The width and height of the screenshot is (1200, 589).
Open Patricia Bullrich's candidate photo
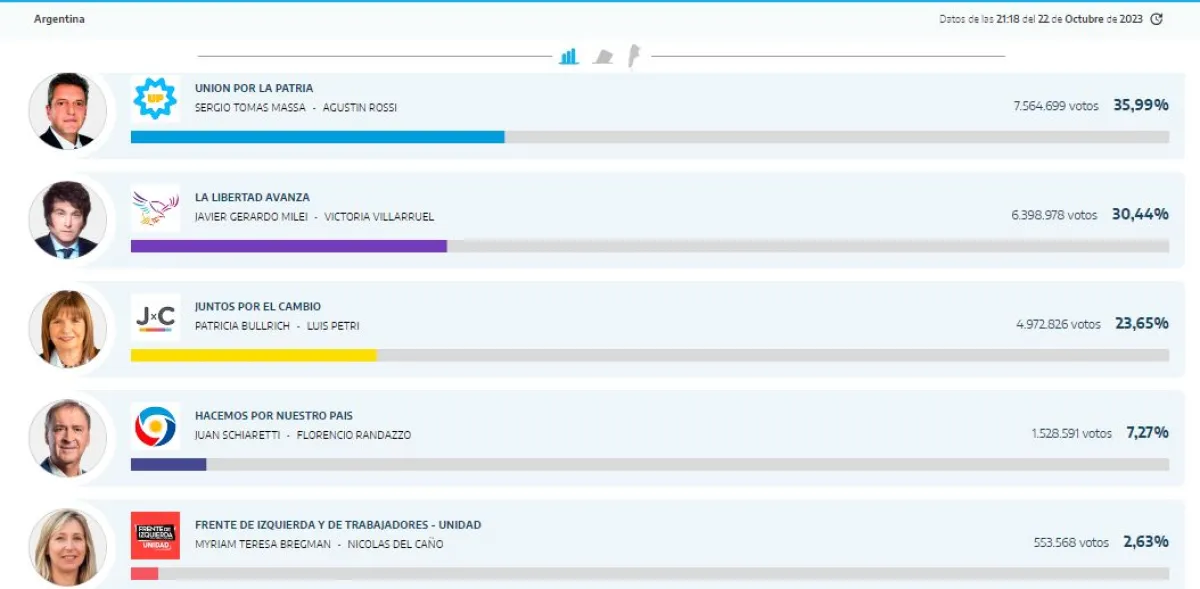coord(67,329)
